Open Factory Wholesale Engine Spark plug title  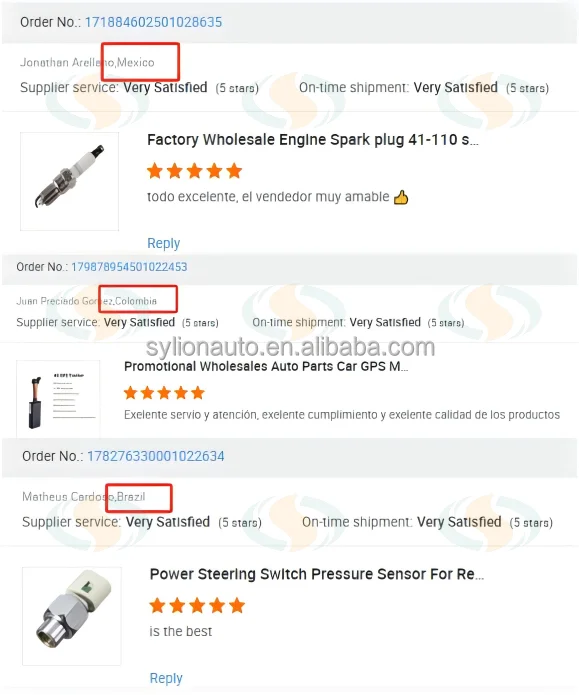pyautogui.click(x=313, y=140)
